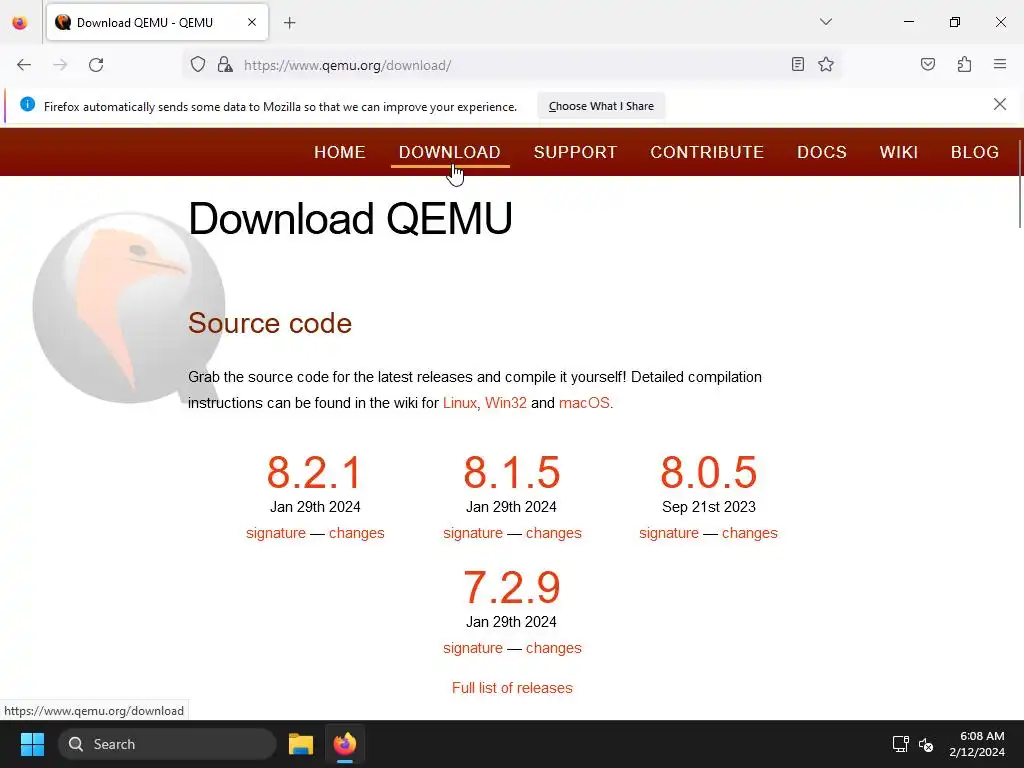Image resolution: width=1024 pixels, height=768 pixels.
Task: Open signature link under 7.2.9
Action: [x=473, y=648]
